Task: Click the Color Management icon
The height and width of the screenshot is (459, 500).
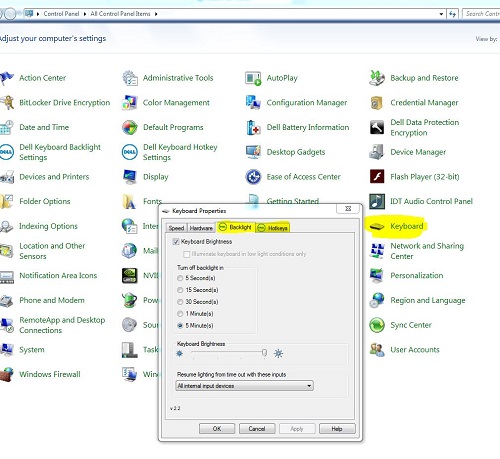Action: coord(130,103)
